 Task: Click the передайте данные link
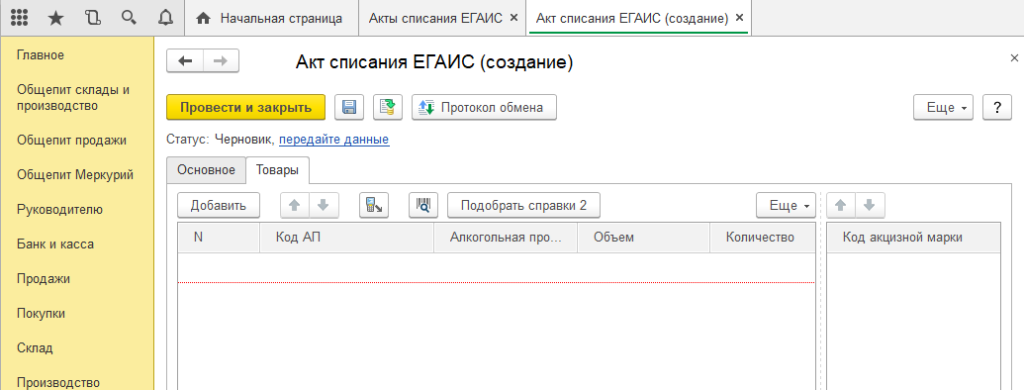334,139
